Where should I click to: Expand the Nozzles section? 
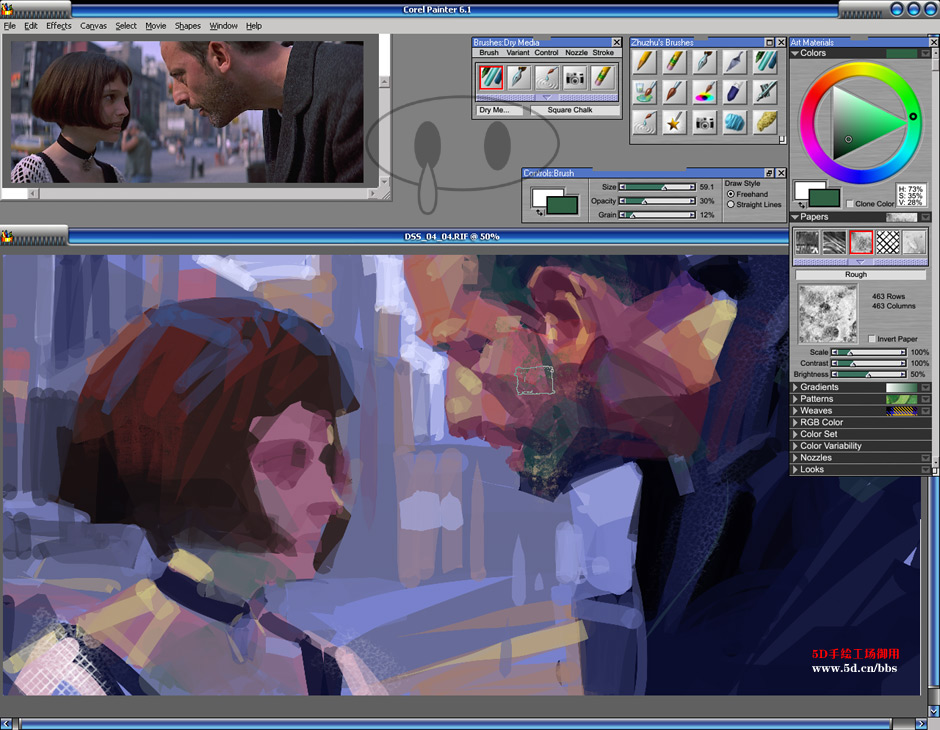coord(795,457)
